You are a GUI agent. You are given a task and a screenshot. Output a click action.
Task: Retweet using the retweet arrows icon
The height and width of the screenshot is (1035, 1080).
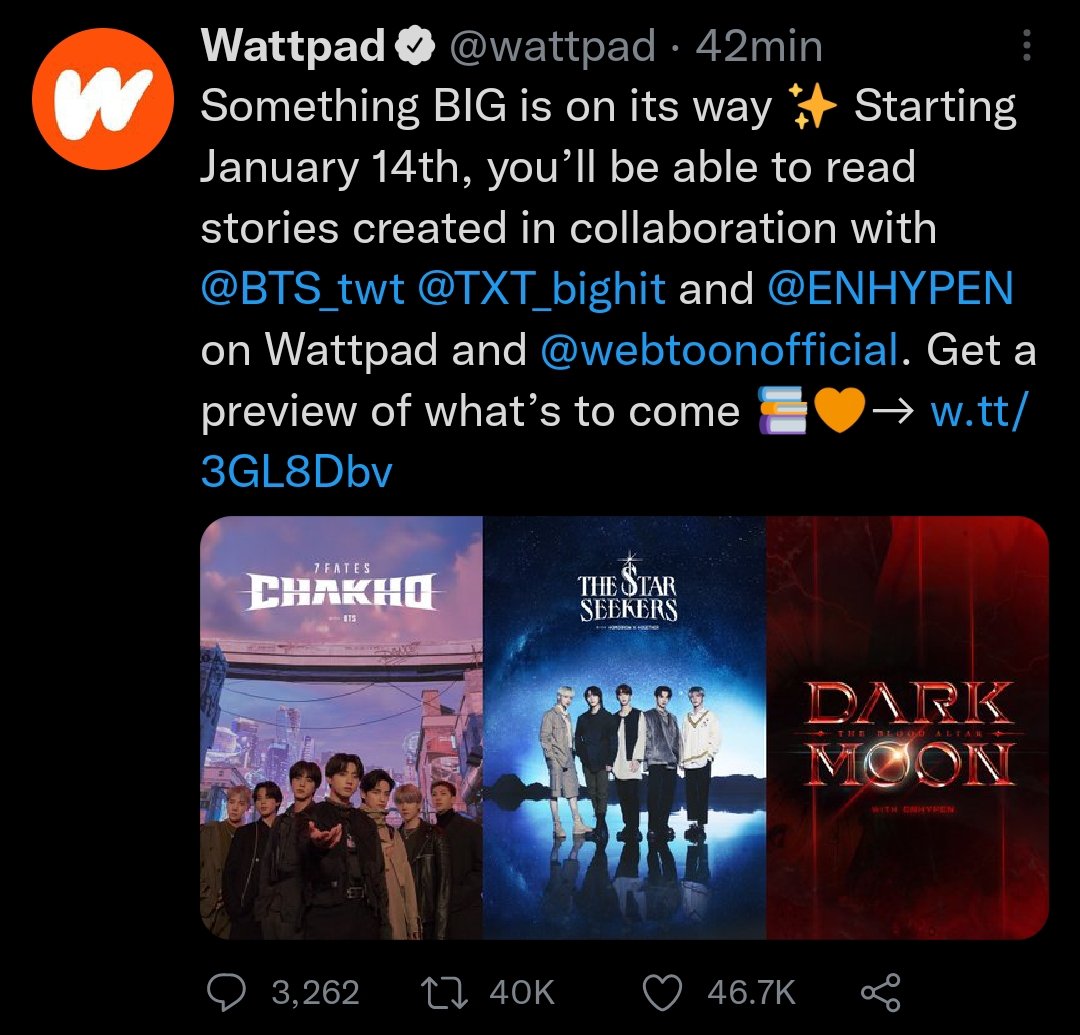[445, 992]
